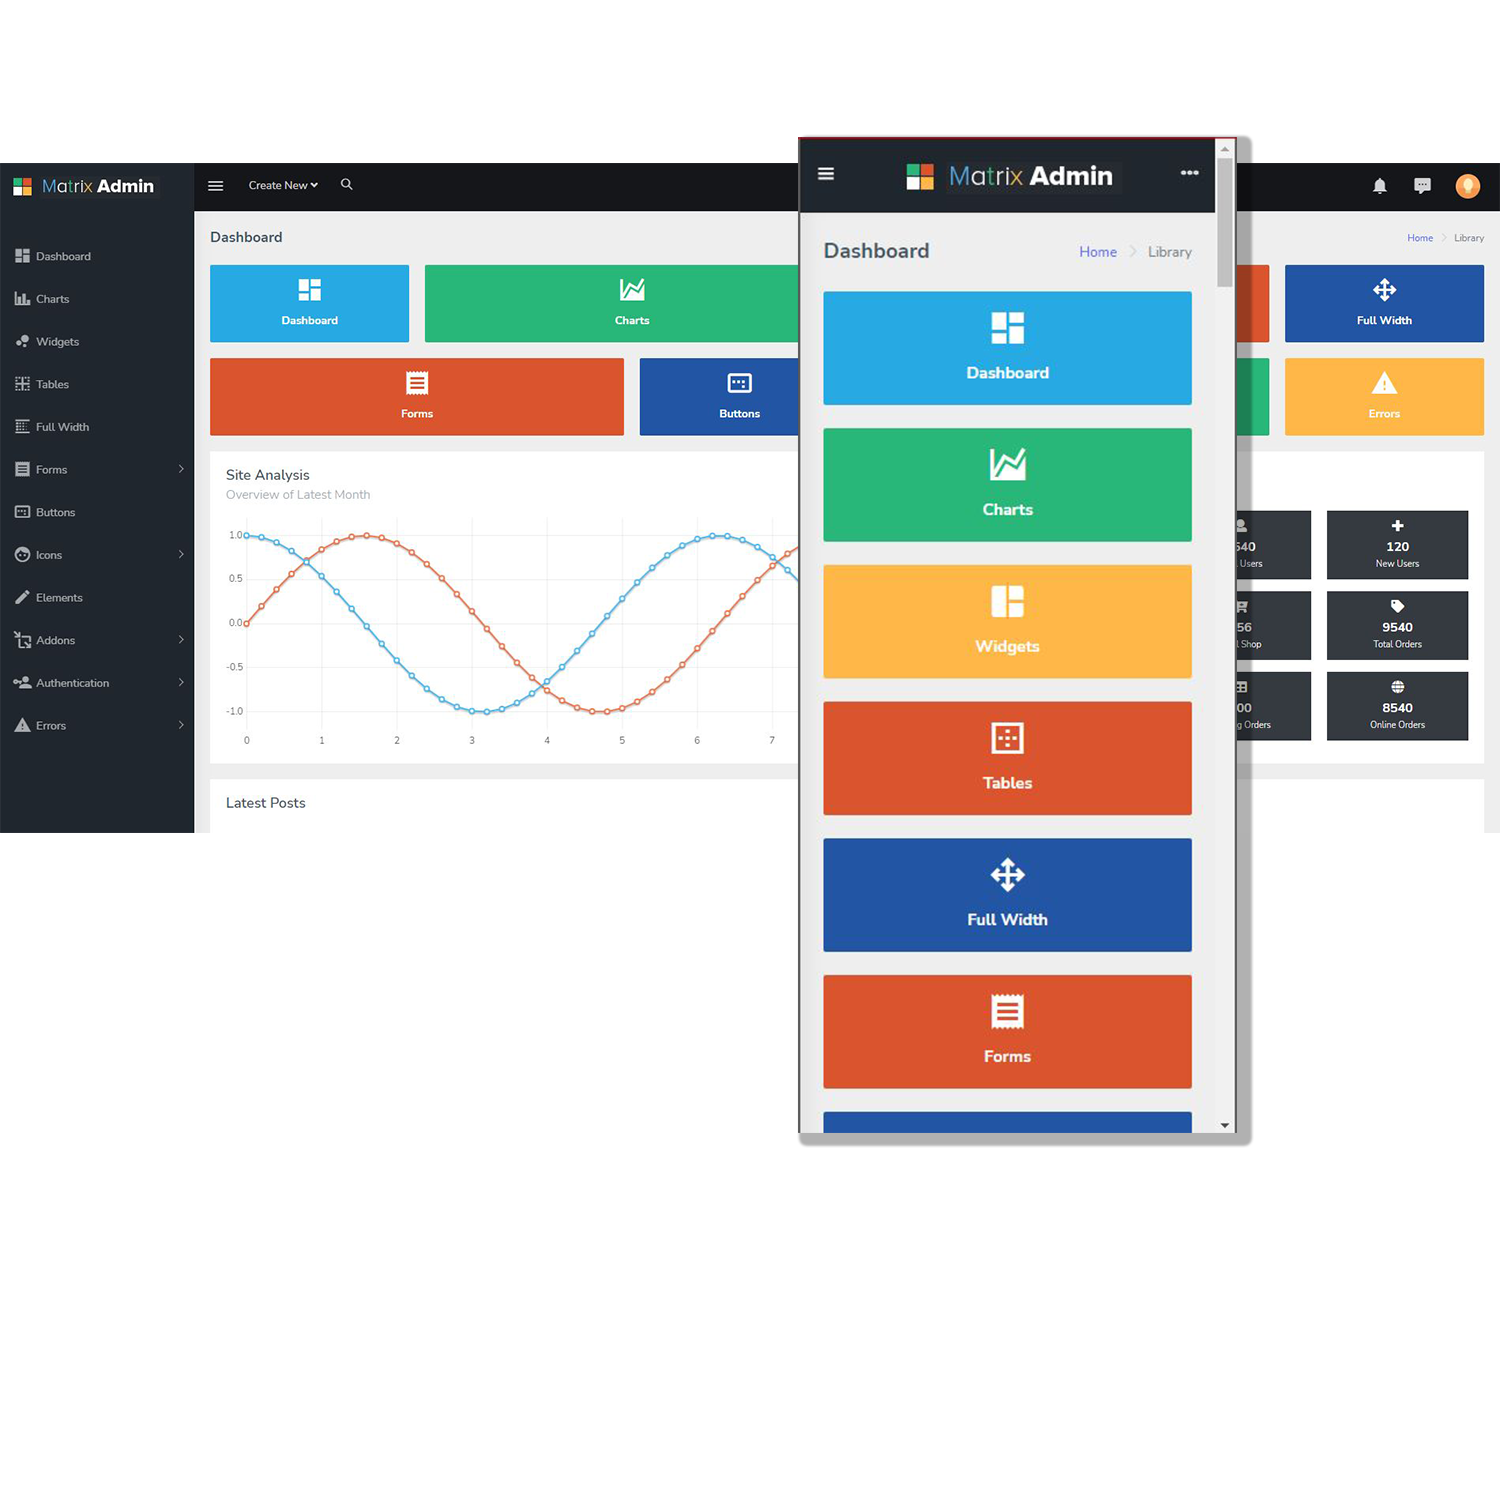This screenshot has height=1500, width=1500.
Task: Click the Authentication users icon in sidebar
Action: click(x=22, y=682)
